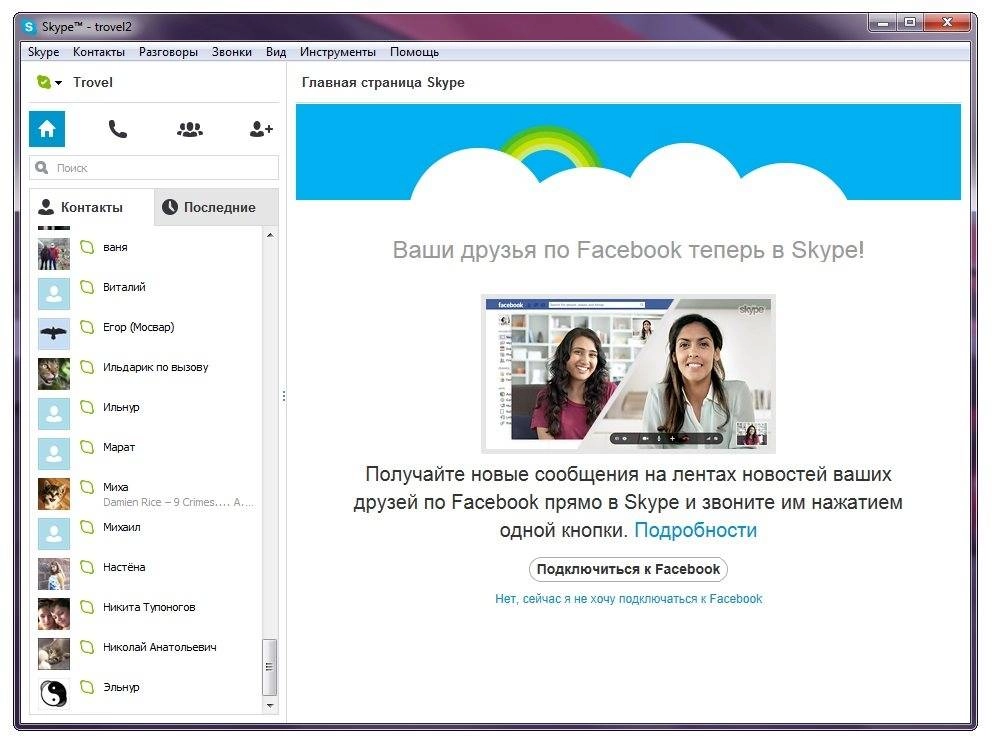Open the Skype menu
The height and width of the screenshot is (750, 995).
(x=43, y=52)
